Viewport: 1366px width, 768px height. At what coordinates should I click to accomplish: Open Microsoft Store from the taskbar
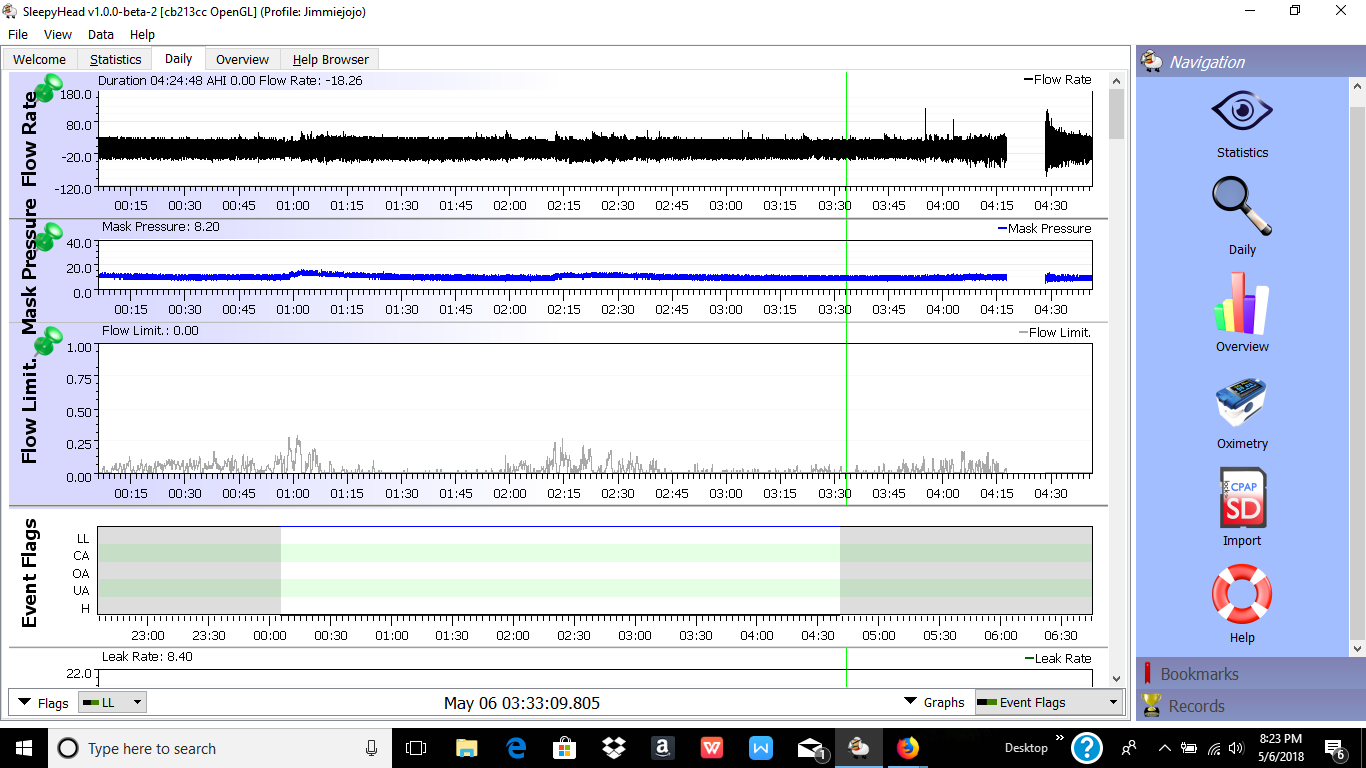(564, 748)
